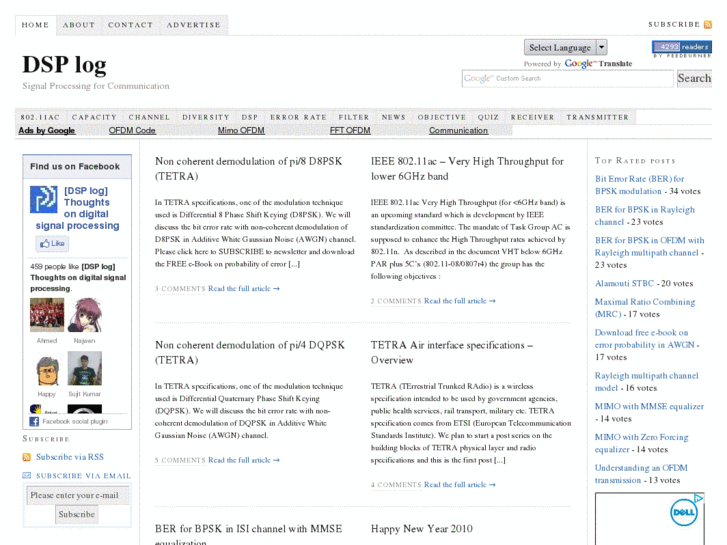The image size is (727, 545).
Task: Click the RSS icon next to Subscribe via RSS
Action: pyautogui.click(x=27, y=457)
